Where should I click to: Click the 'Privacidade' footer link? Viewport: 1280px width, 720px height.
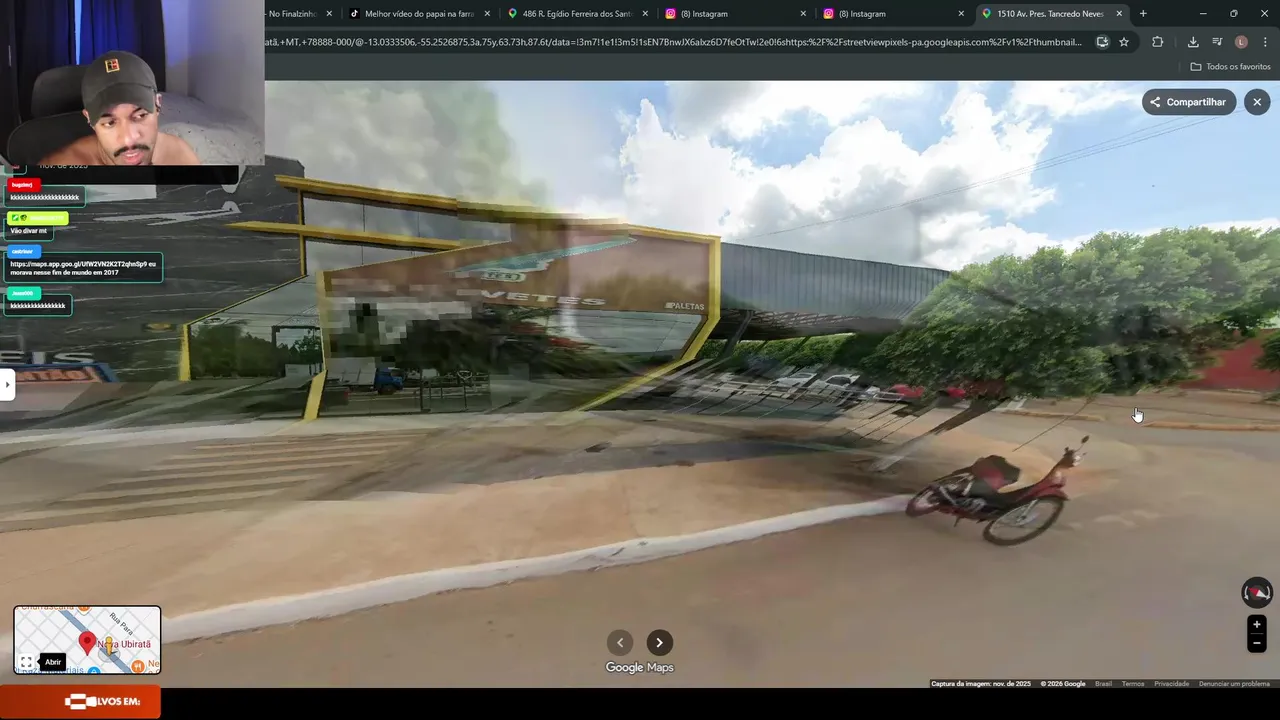[1171, 684]
